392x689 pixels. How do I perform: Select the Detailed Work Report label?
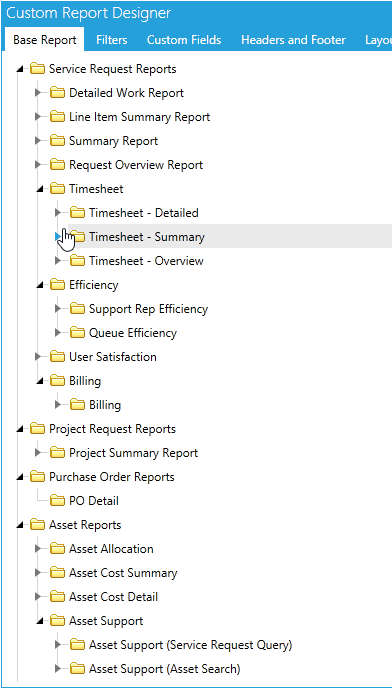click(127, 93)
